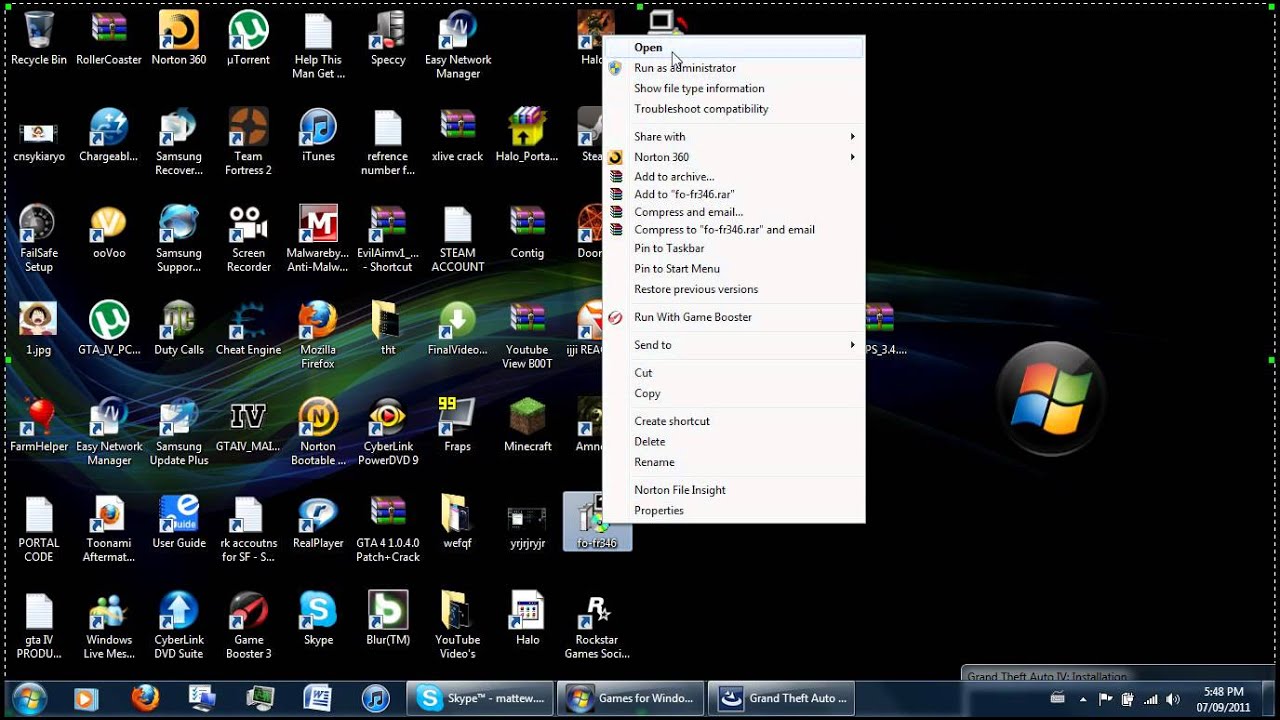Image resolution: width=1280 pixels, height=720 pixels.
Task: Select the xlive crack archive icon
Action: 458,136
